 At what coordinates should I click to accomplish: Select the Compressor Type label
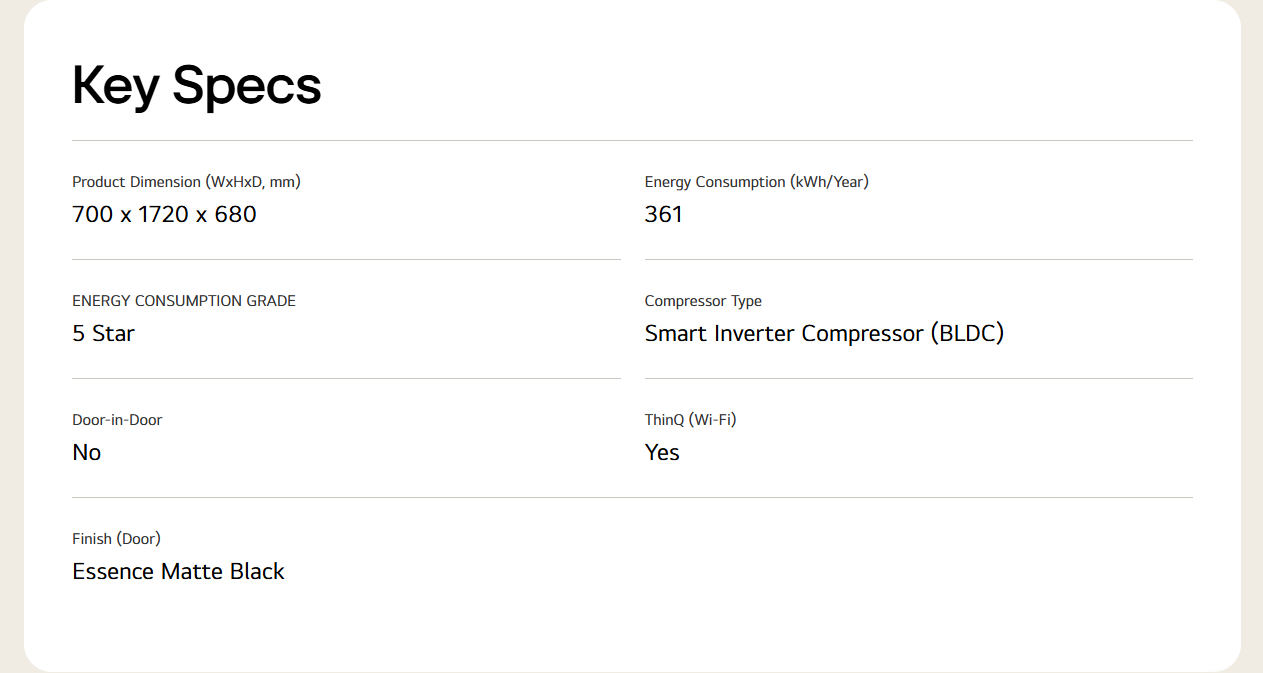click(703, 301)
